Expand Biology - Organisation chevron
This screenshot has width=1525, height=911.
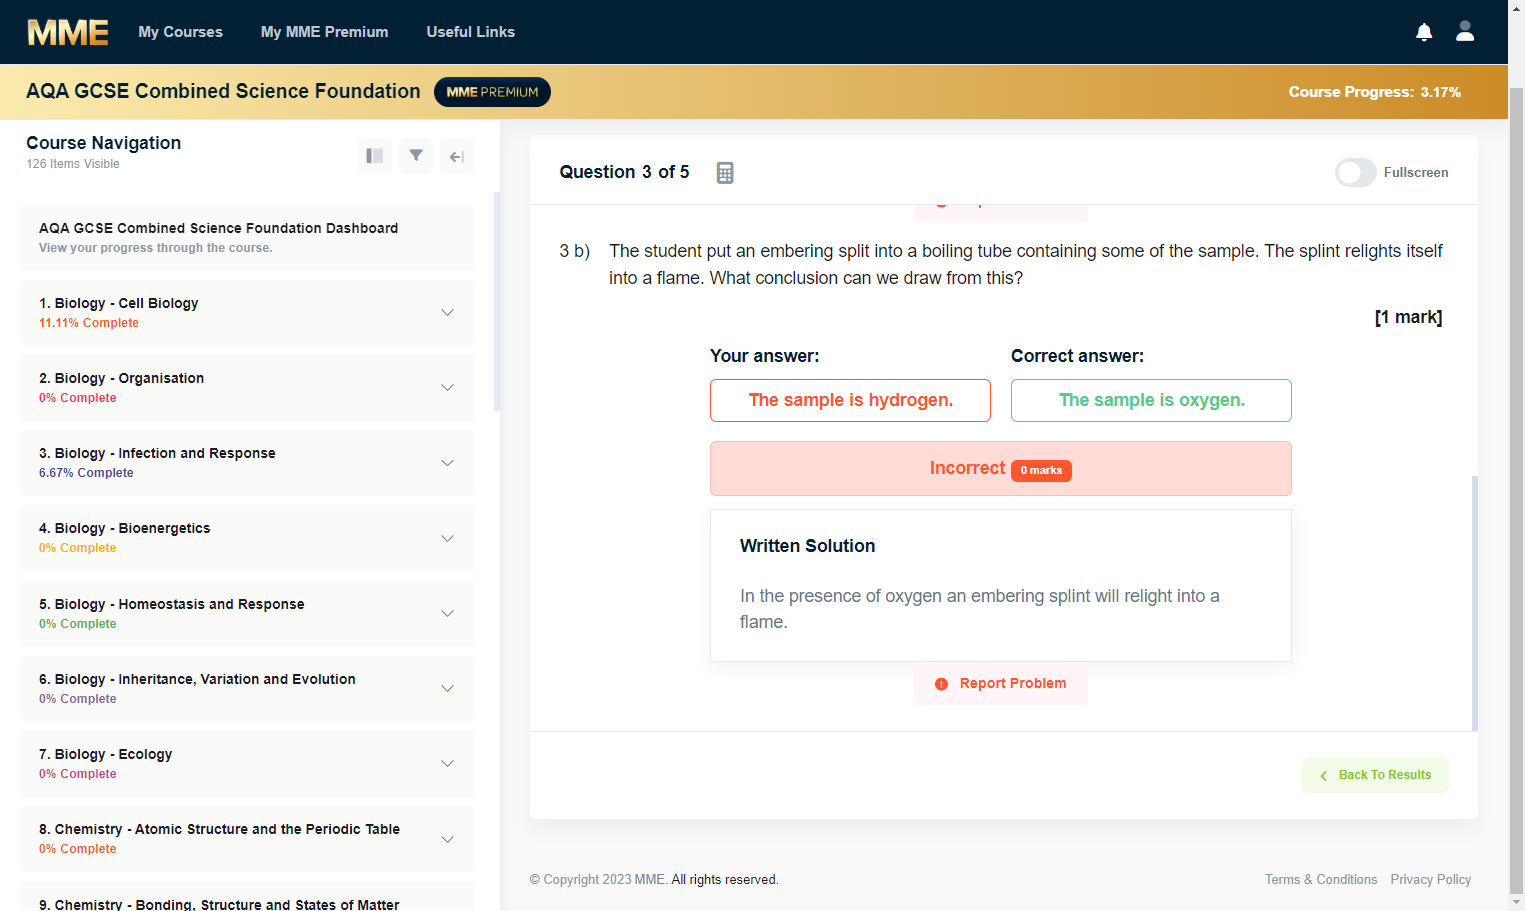(447, 388)
